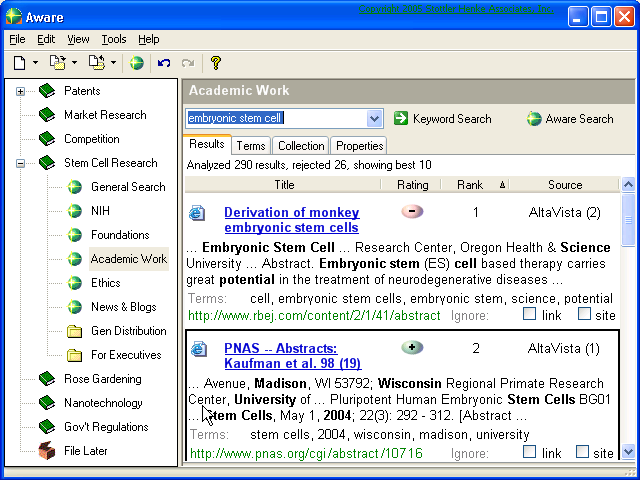Click the blue Undo arrow icon
Screen dimensions: 640x480
click(164, 63)
